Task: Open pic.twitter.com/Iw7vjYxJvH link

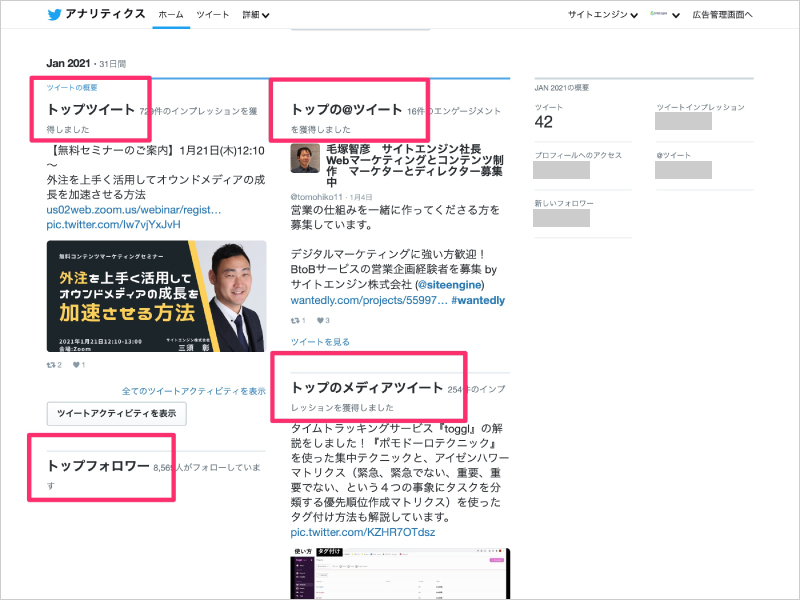Action: click(x=113, y=224)
